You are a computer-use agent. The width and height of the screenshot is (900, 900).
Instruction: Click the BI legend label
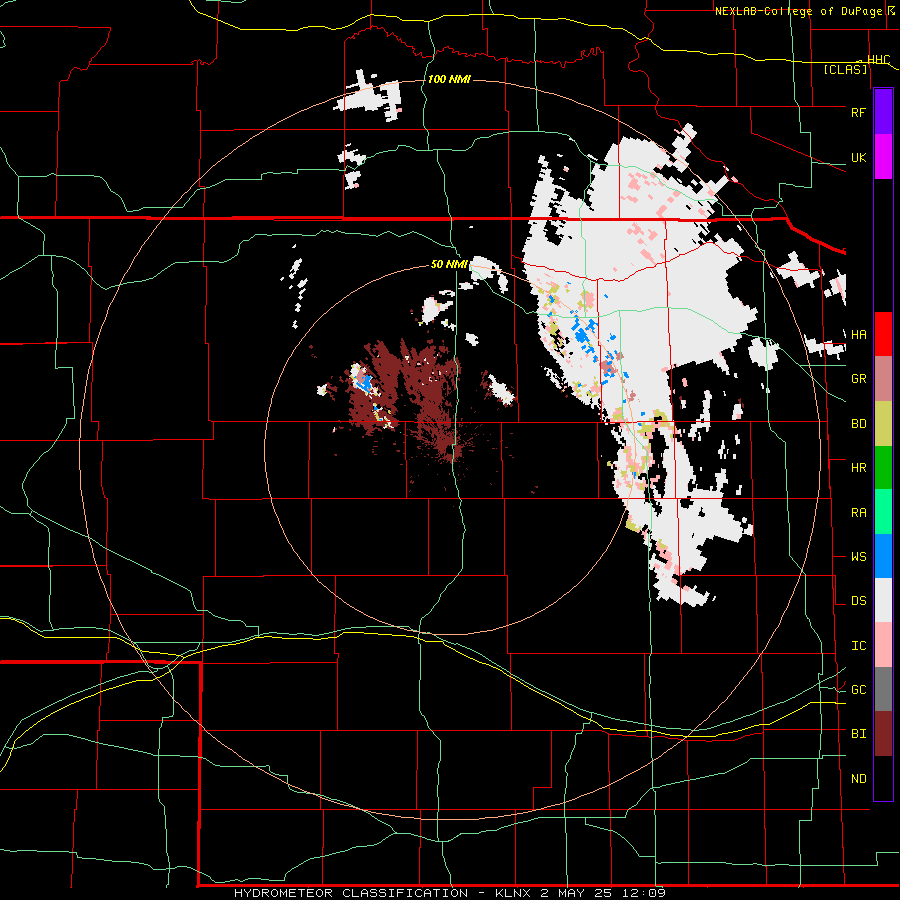pyautogui.click(x=858, y=734)
